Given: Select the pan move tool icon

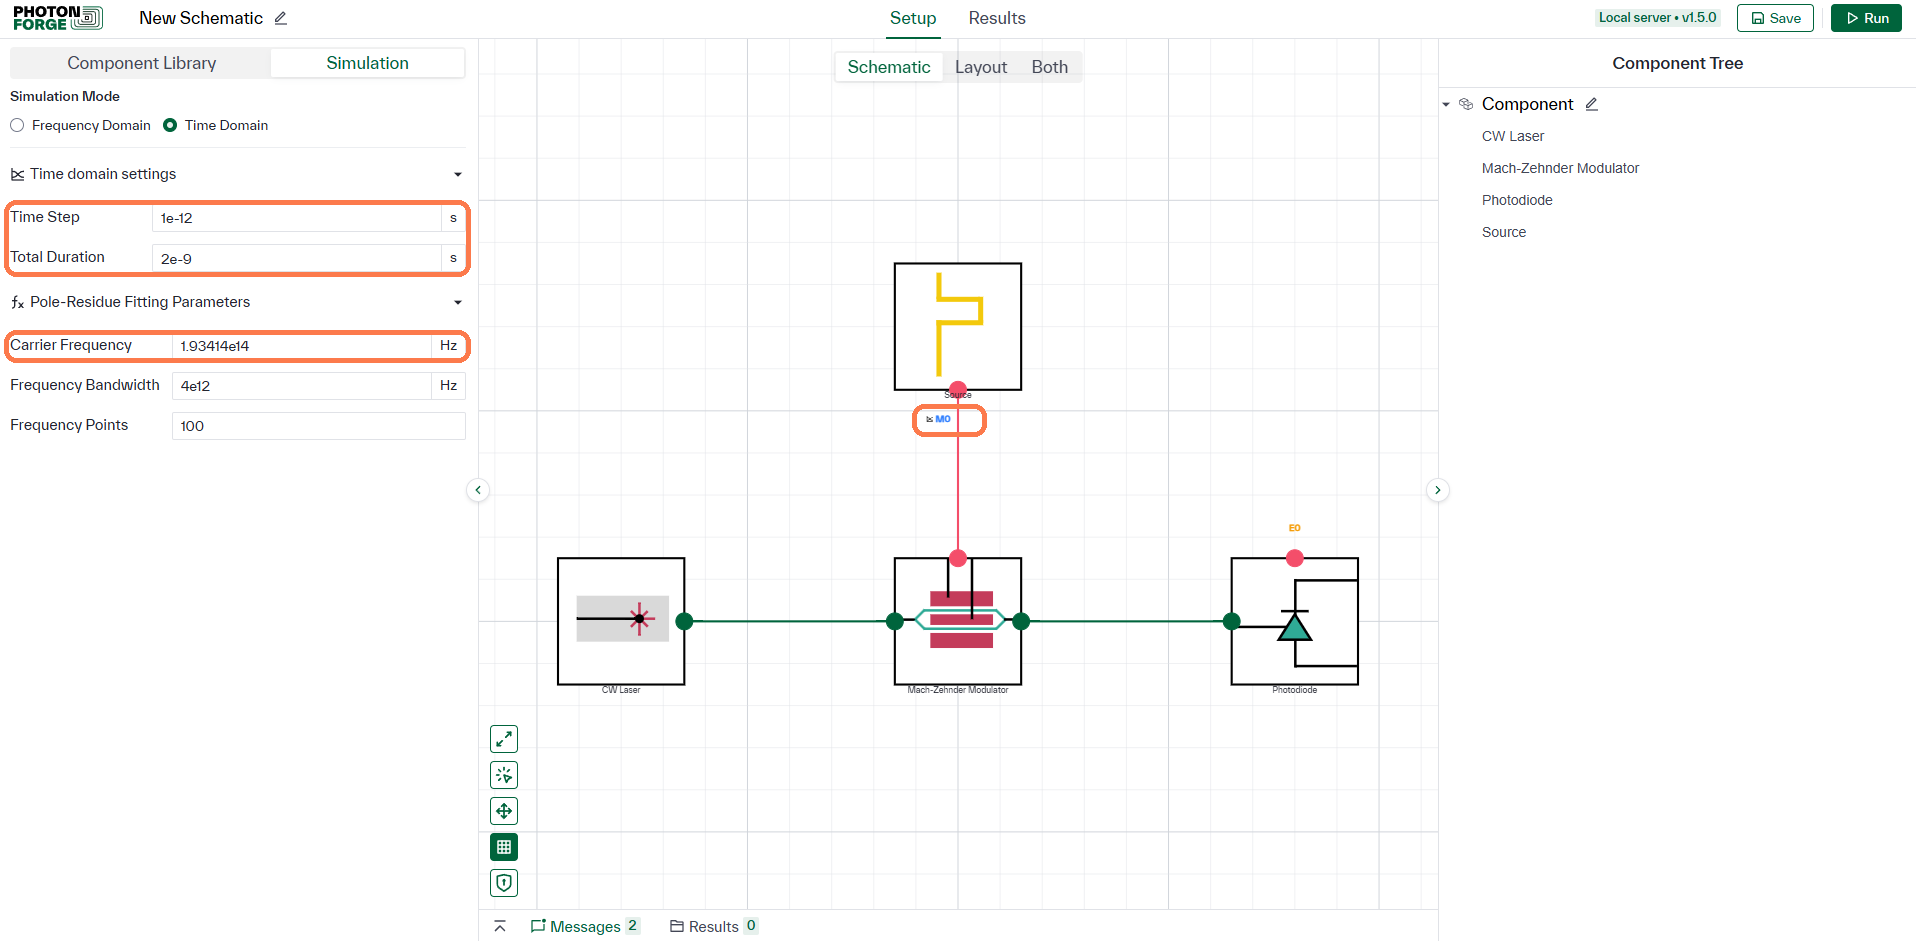Looking at the screenshot, I should click(504, 811).
